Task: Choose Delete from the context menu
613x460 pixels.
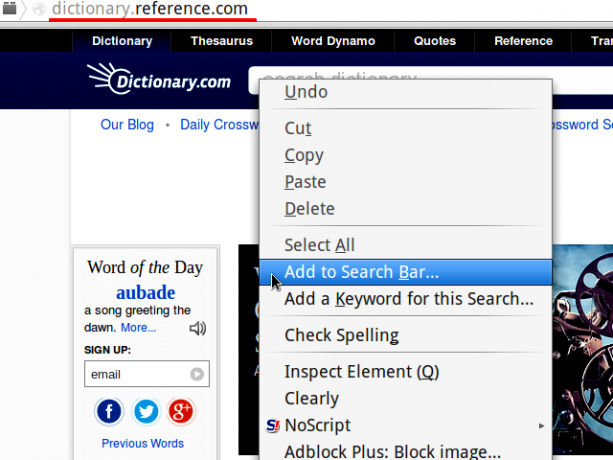Action: click(x=406, y=209)
